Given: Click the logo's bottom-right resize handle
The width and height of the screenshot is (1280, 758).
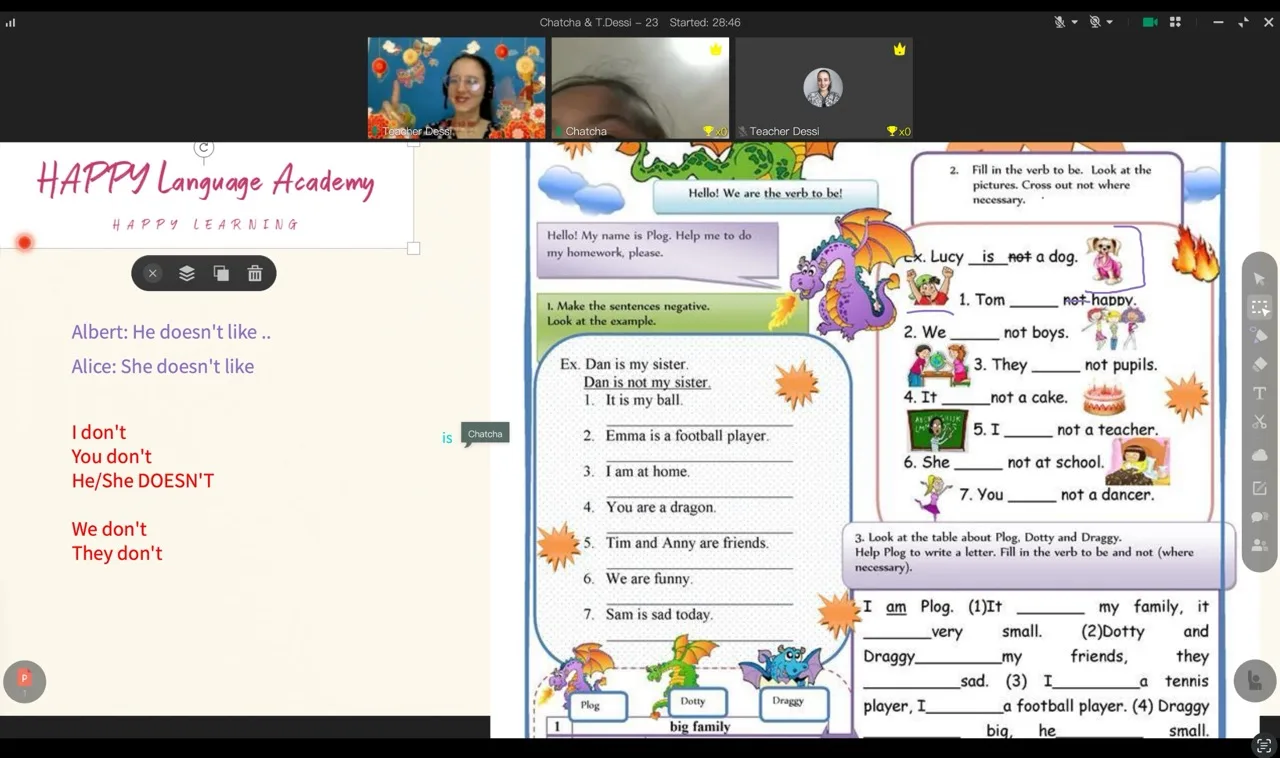Looking at the screenshot, I should (x=413, y=248).
